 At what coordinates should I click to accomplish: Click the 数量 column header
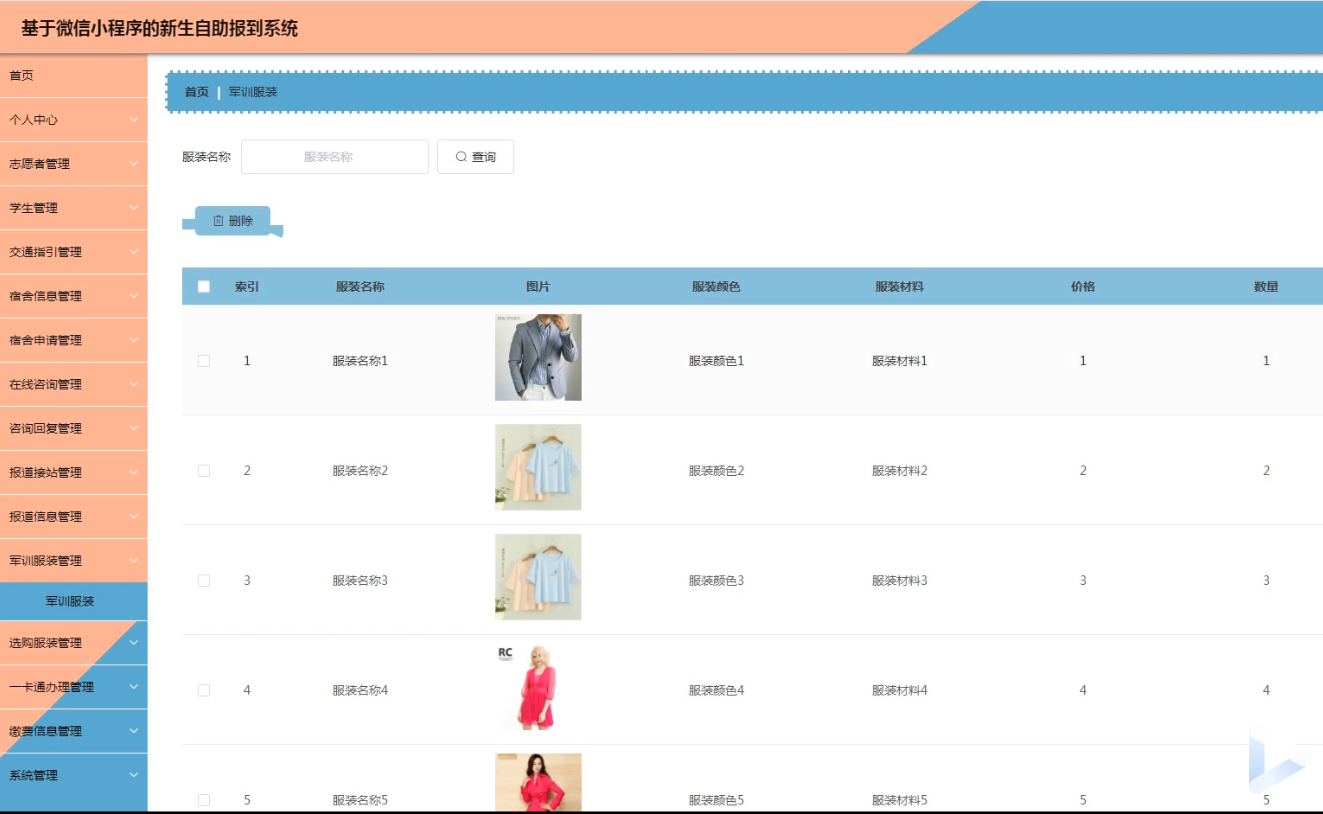[x=1266, y=287]
